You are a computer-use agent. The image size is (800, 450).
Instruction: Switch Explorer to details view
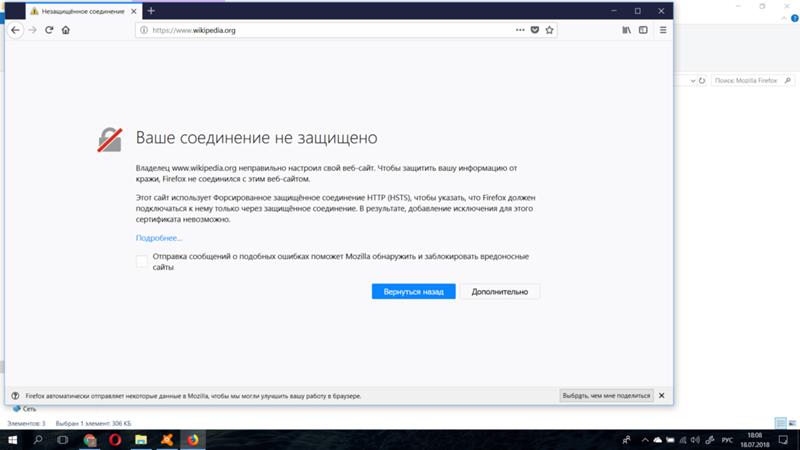tap(780, 423)
